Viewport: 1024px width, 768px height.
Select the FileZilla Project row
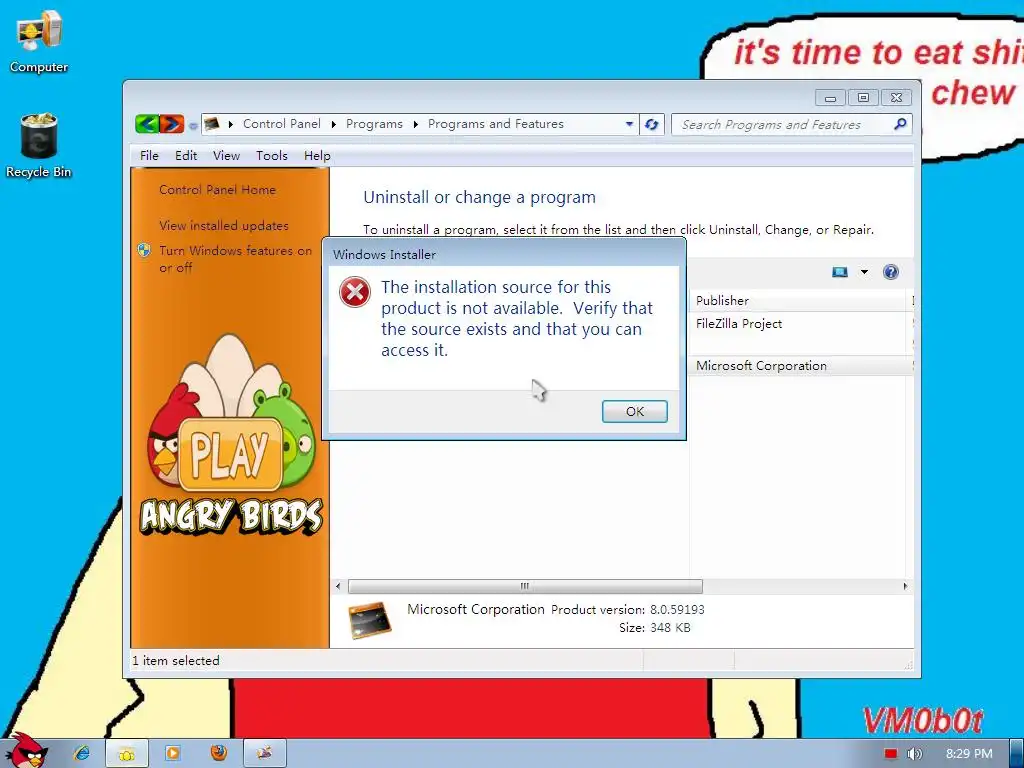[801, 323]
